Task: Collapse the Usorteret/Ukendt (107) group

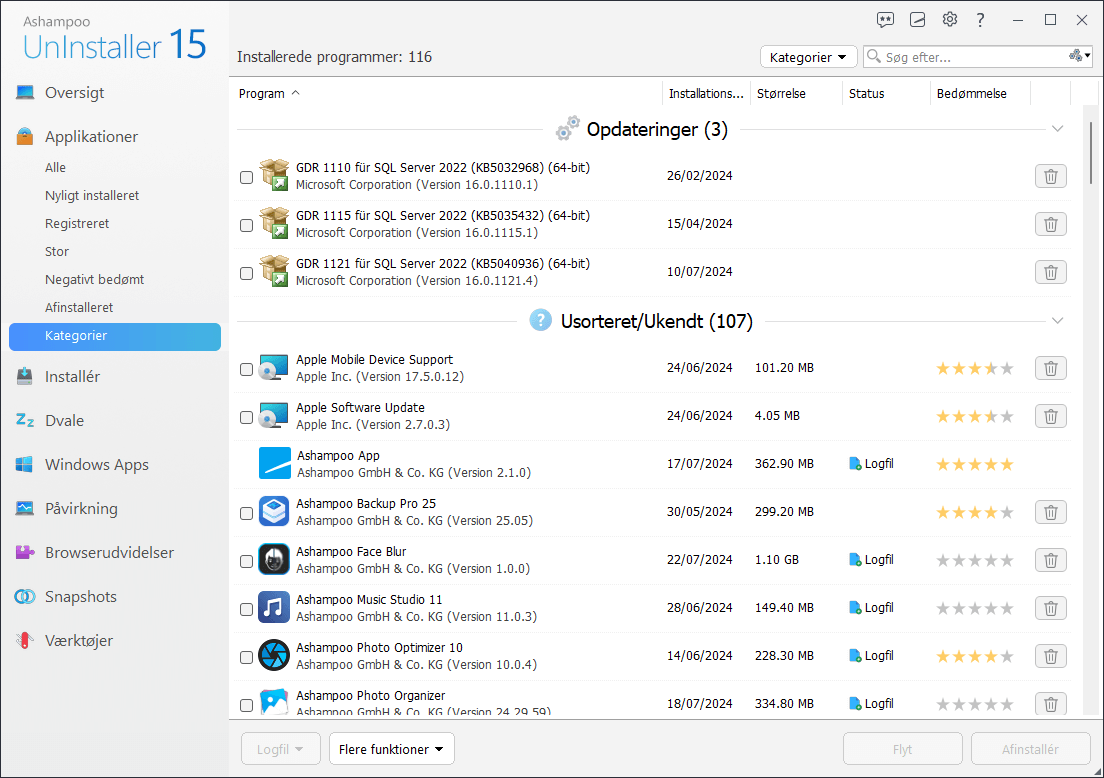Action: [1057, 320]
